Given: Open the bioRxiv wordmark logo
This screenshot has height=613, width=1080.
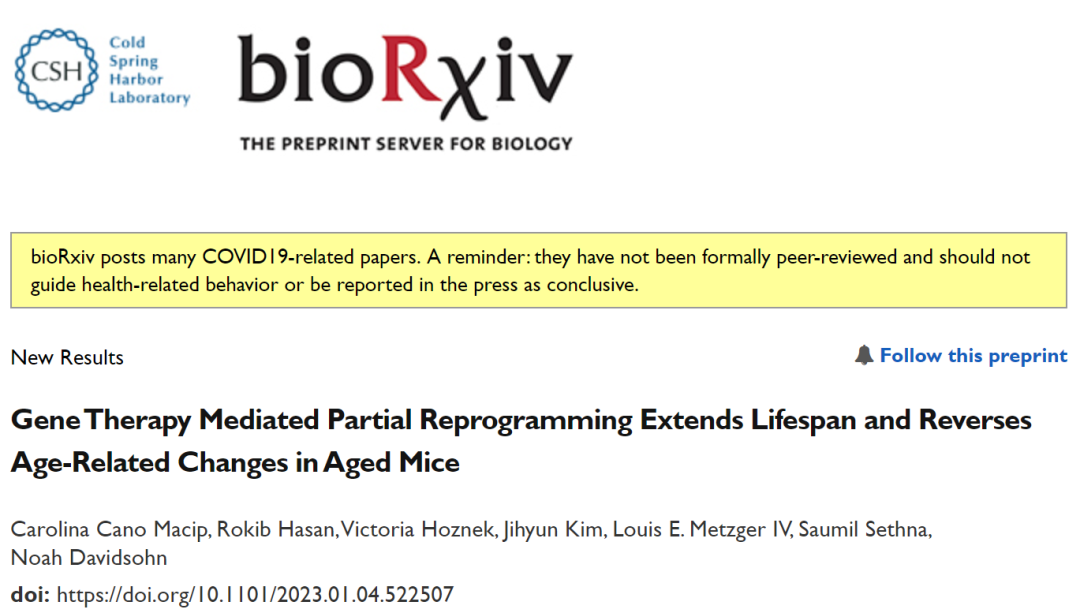Looking at the screenshot, I should (406, 77).
